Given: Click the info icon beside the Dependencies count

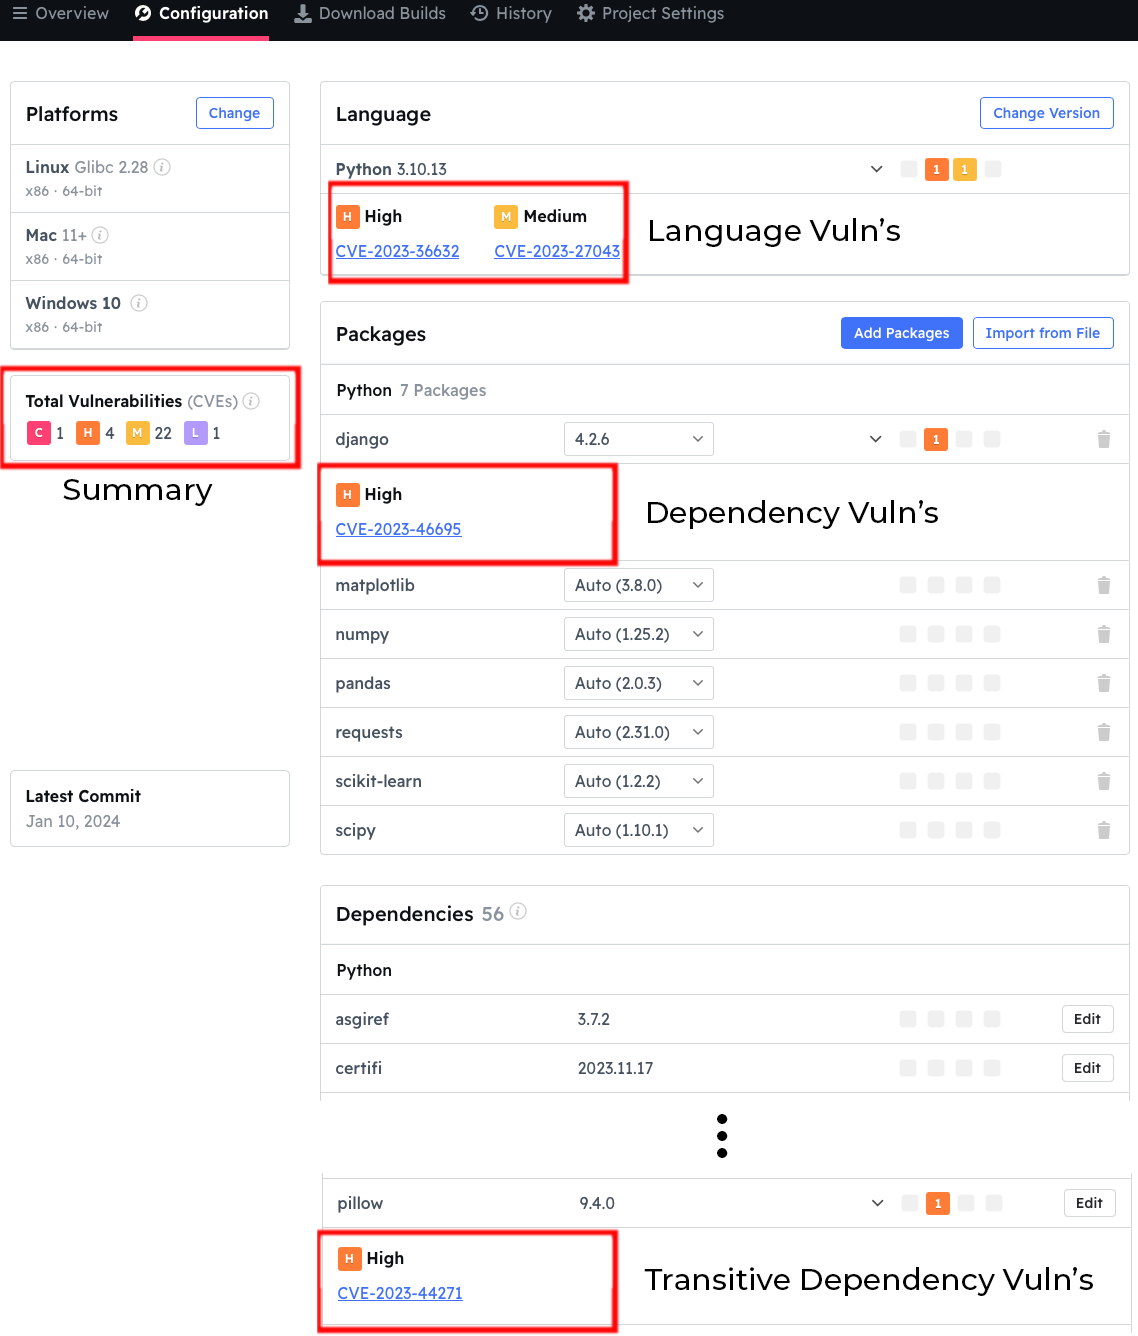Looking at the screenshot, I should pyautogui.click(x=518, y=911).
